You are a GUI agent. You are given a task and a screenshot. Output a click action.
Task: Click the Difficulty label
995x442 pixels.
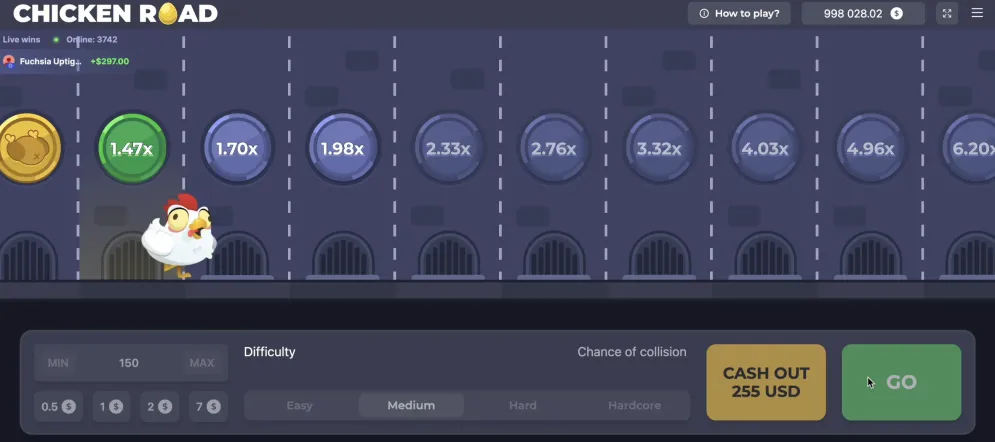click(270, 352)
